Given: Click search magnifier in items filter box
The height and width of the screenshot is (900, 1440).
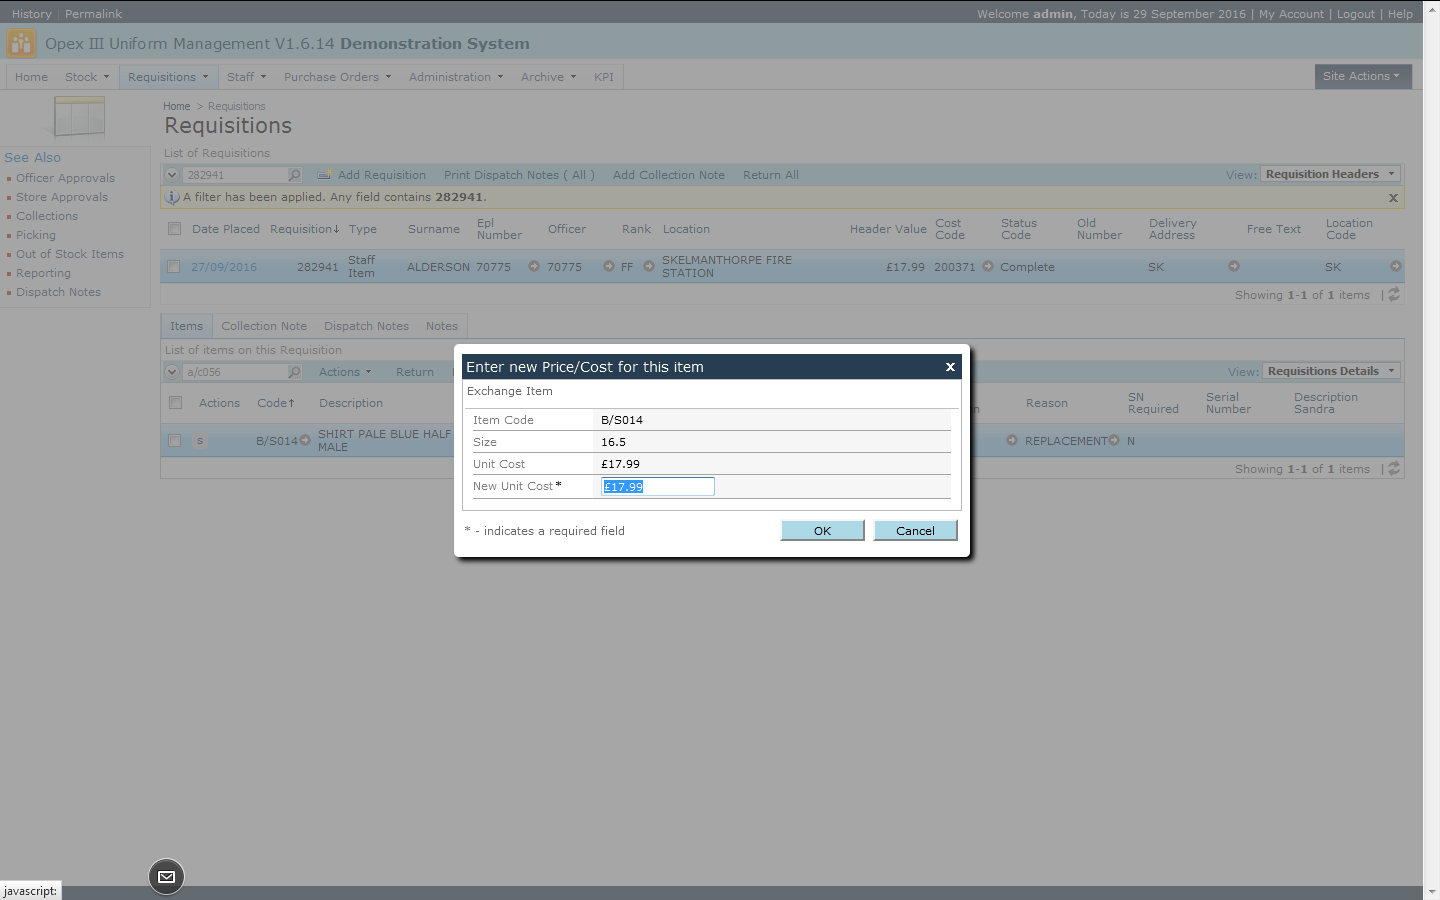Looking at the screenshot, I should click(x=294, y=372).
